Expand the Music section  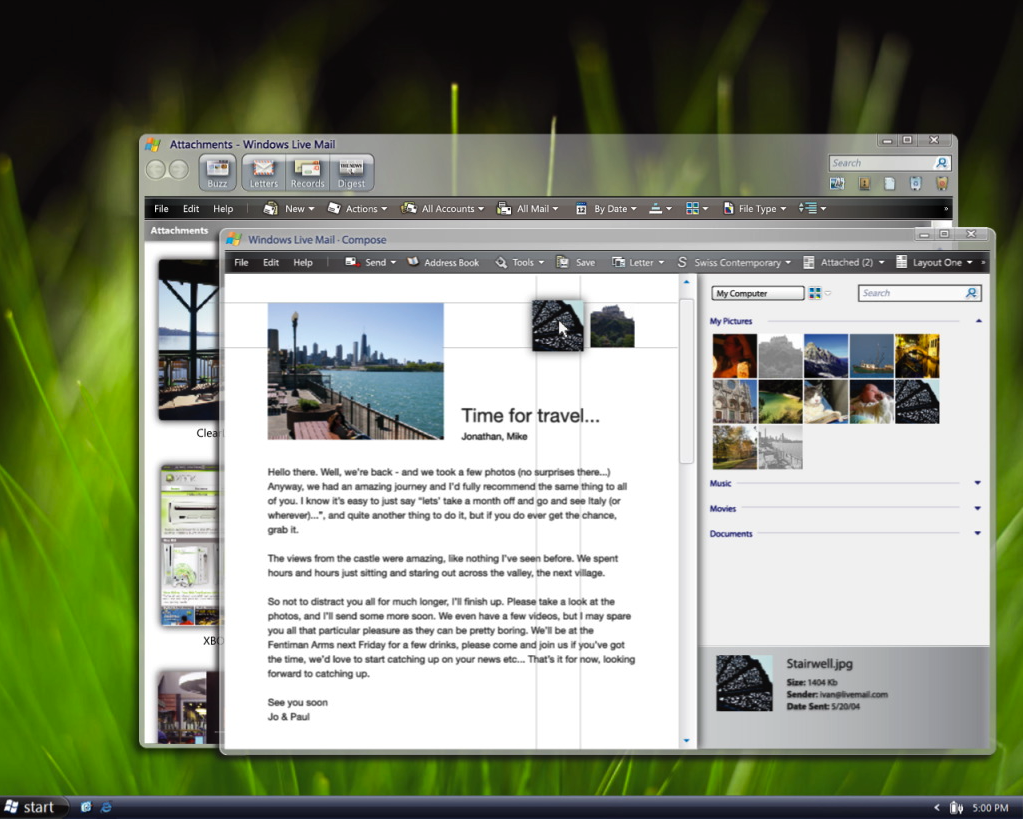pyautogui.click(x=977, y=483)
